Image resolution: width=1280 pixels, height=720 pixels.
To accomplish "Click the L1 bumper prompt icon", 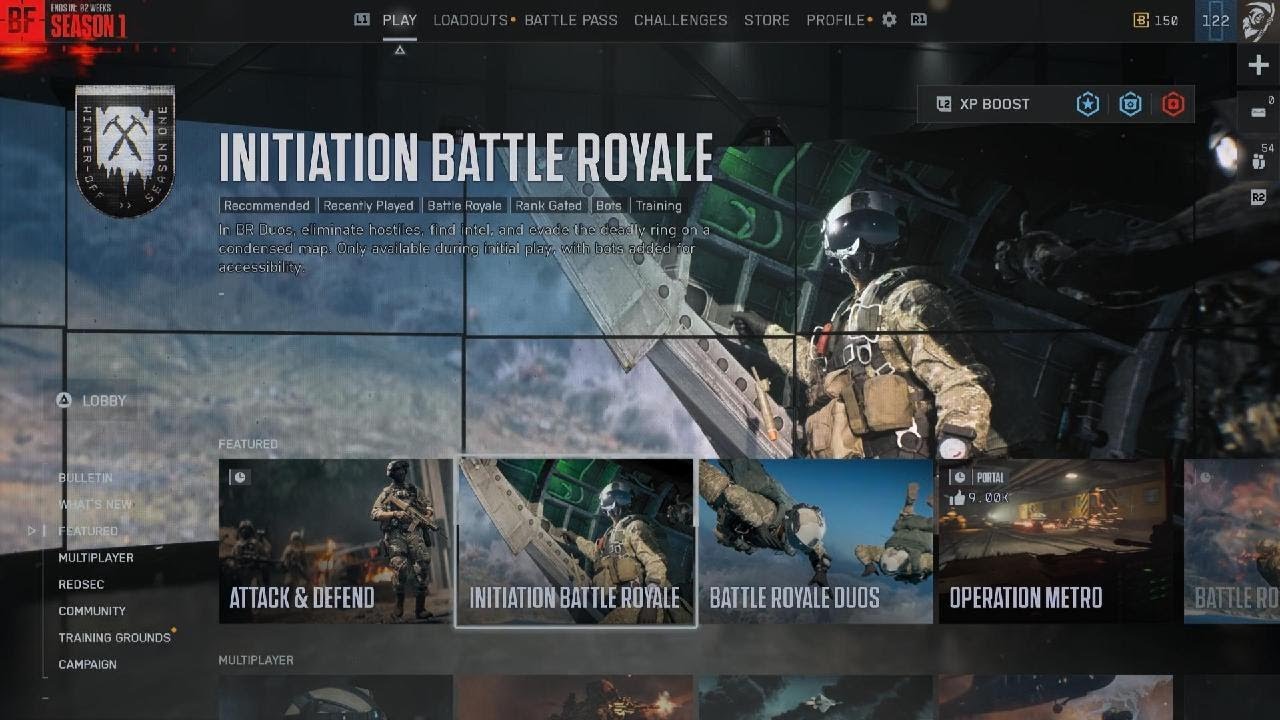I will point(362,19).
